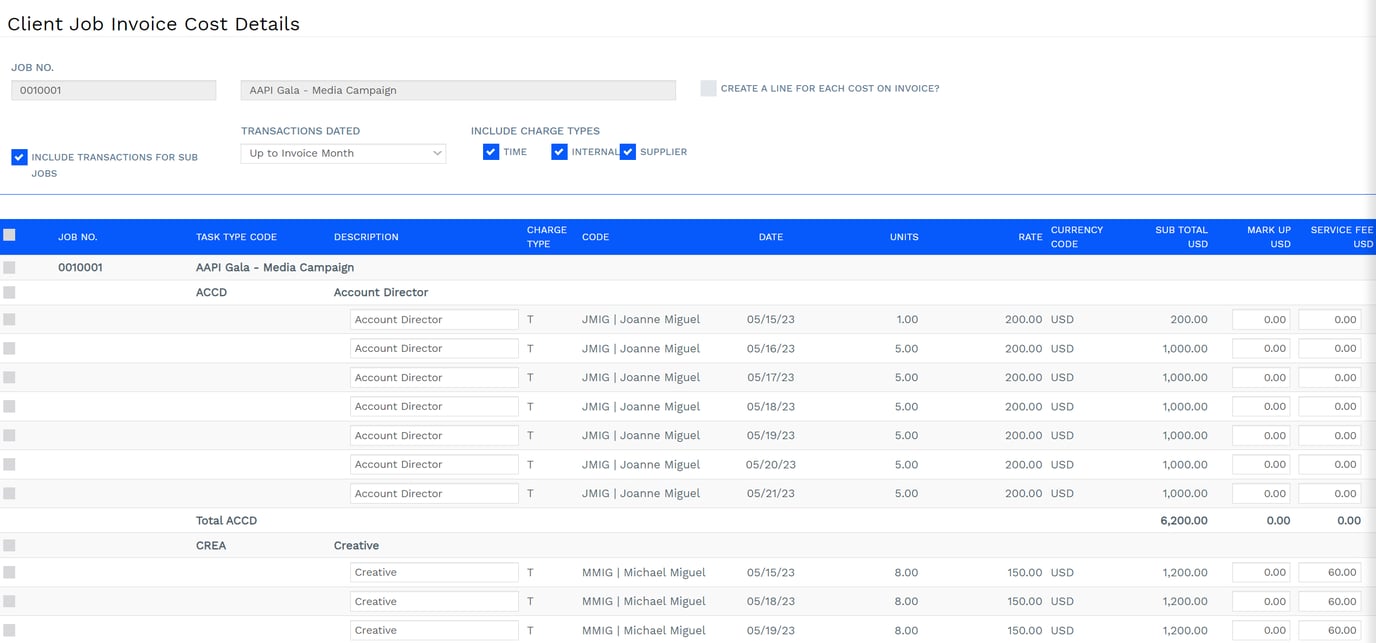Select the CREA Creative group checkbox
Viewport: 1376px width, 643px height.
9,545
